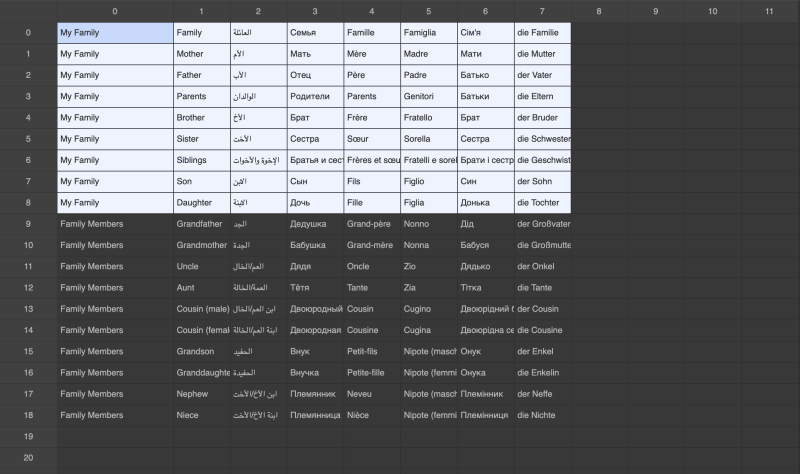Click the Ukrainian cell 'Донька'
800x474 pixels.
[486, 203]
